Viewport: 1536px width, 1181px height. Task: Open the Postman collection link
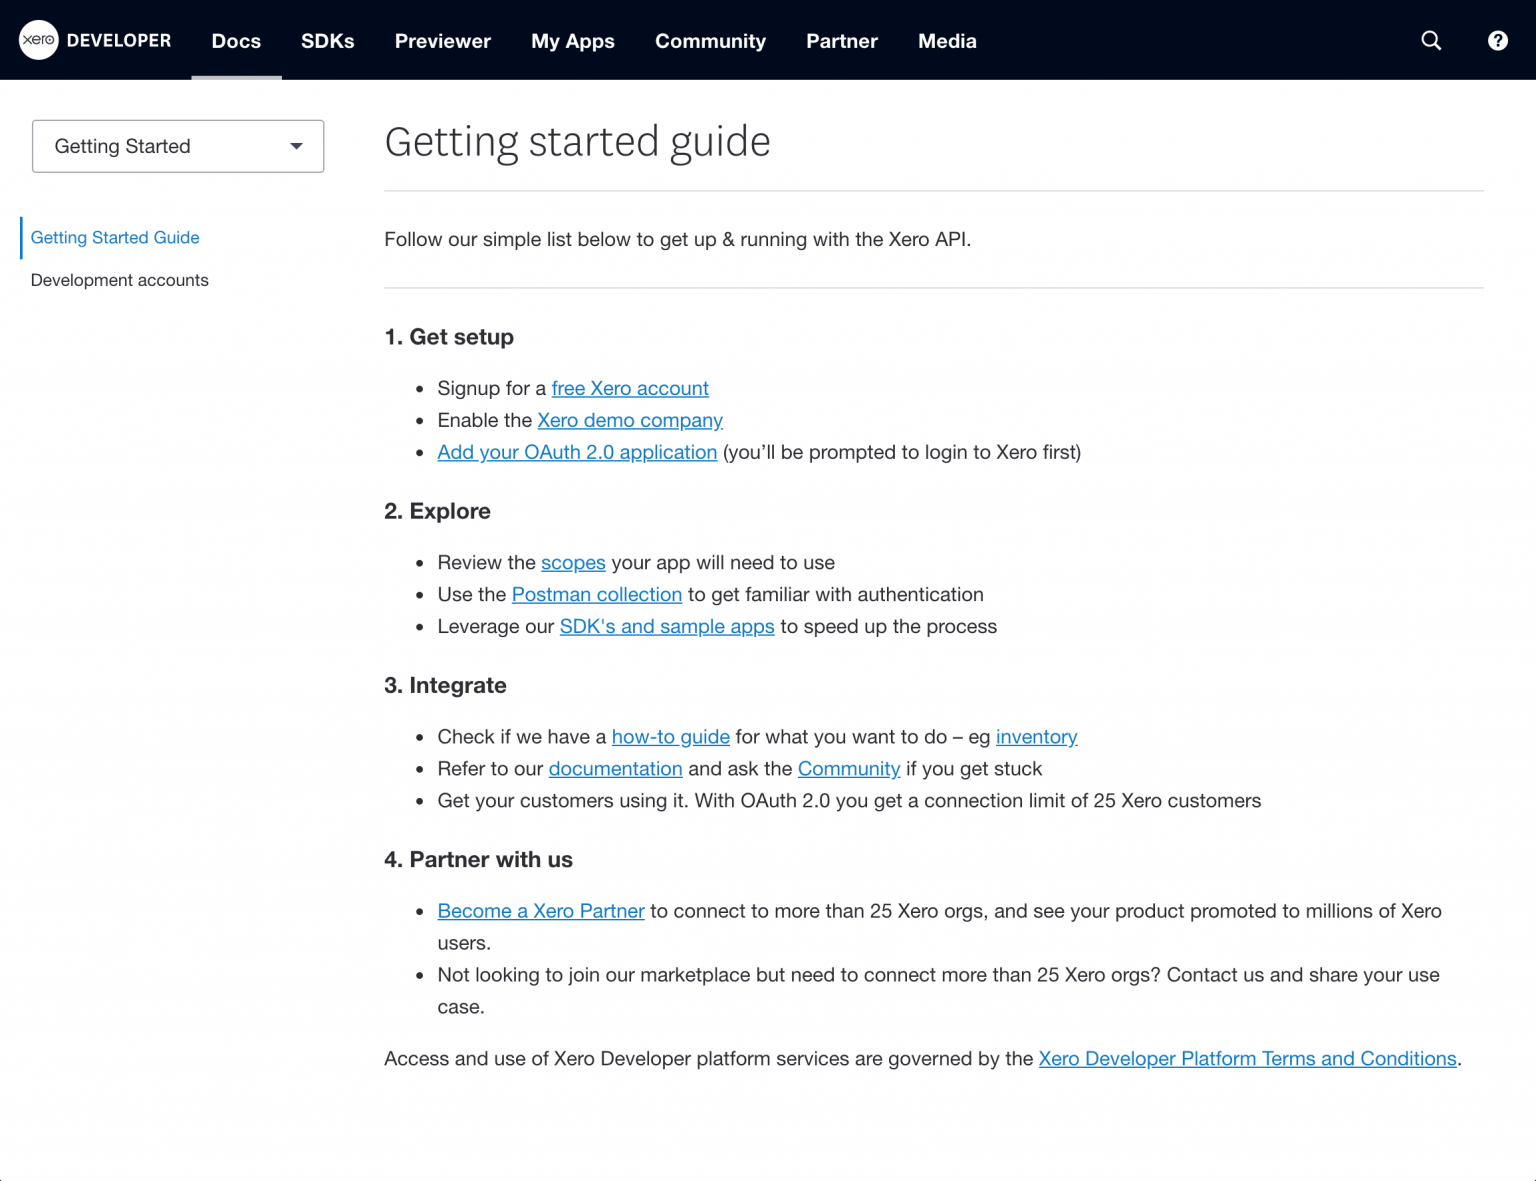pos(596,594)
